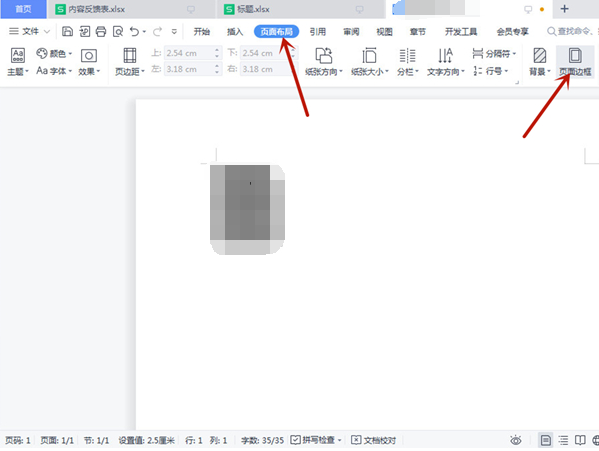599x451 pixels.
Task: Click the top margin 2.54 cm field
Action: pos(193,53)
